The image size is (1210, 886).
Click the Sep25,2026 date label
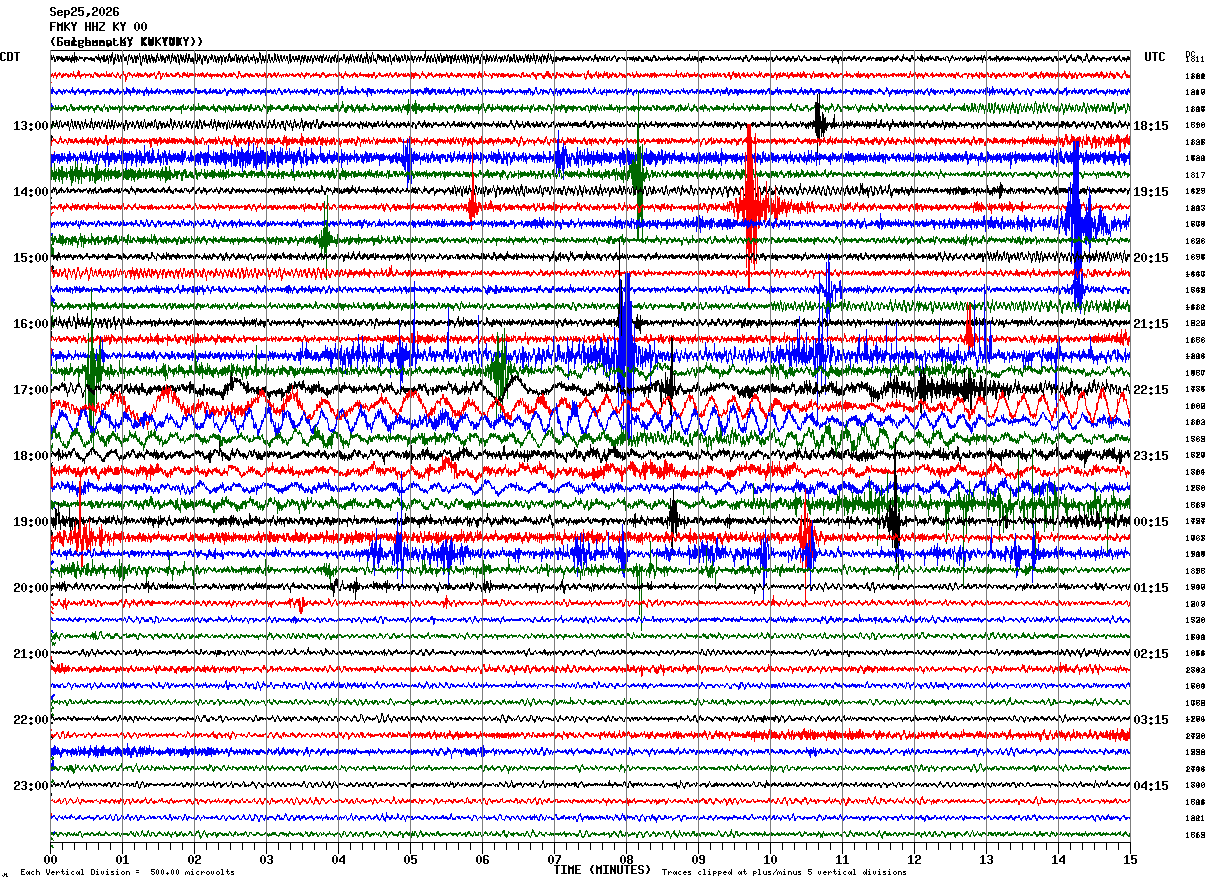click(x=84, y=12)
